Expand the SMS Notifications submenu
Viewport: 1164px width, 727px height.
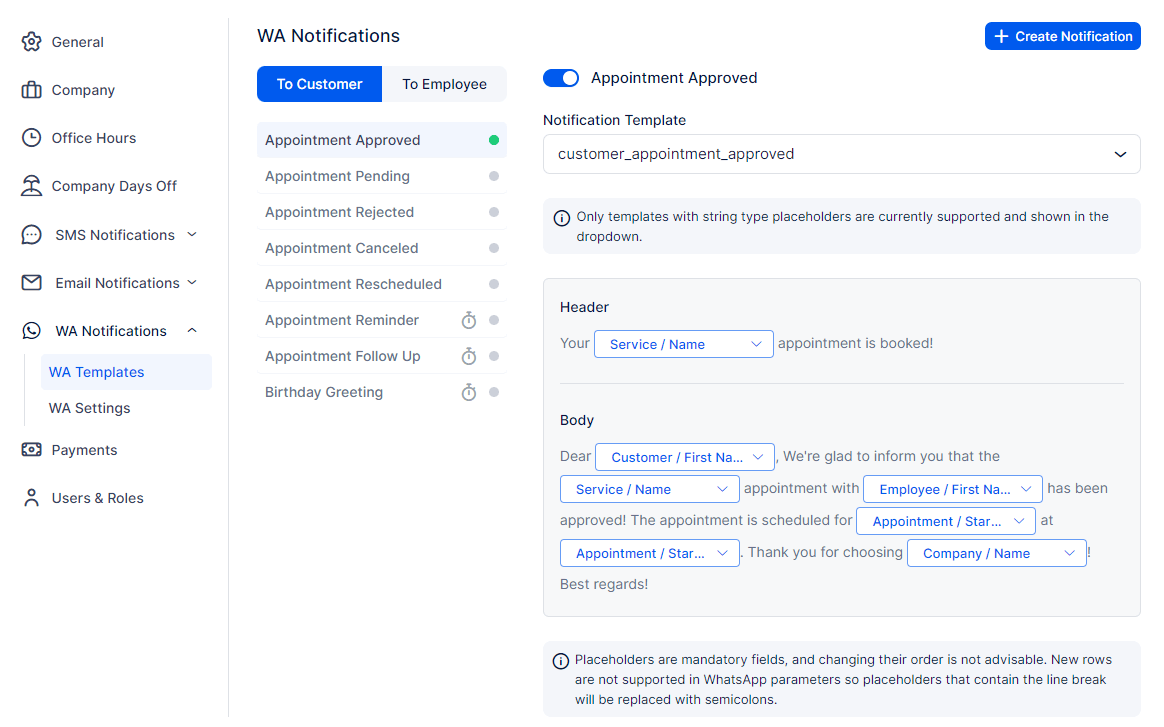pos(192,235)
